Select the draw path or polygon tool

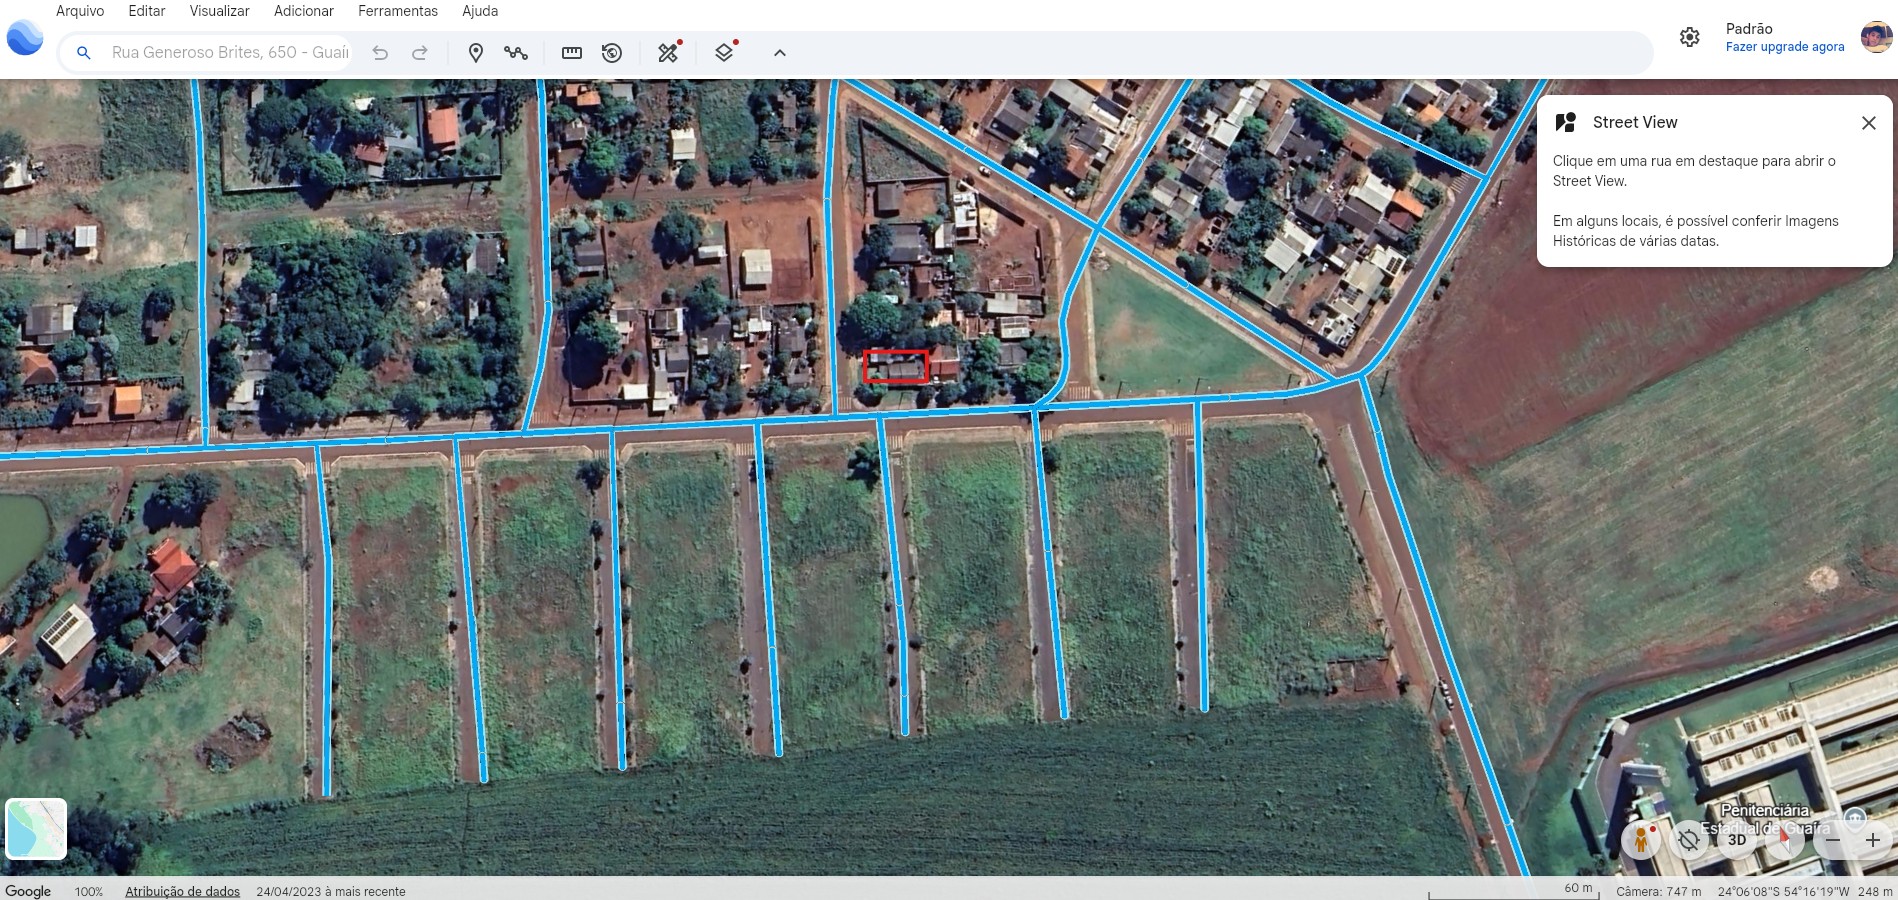coord(516,53)
